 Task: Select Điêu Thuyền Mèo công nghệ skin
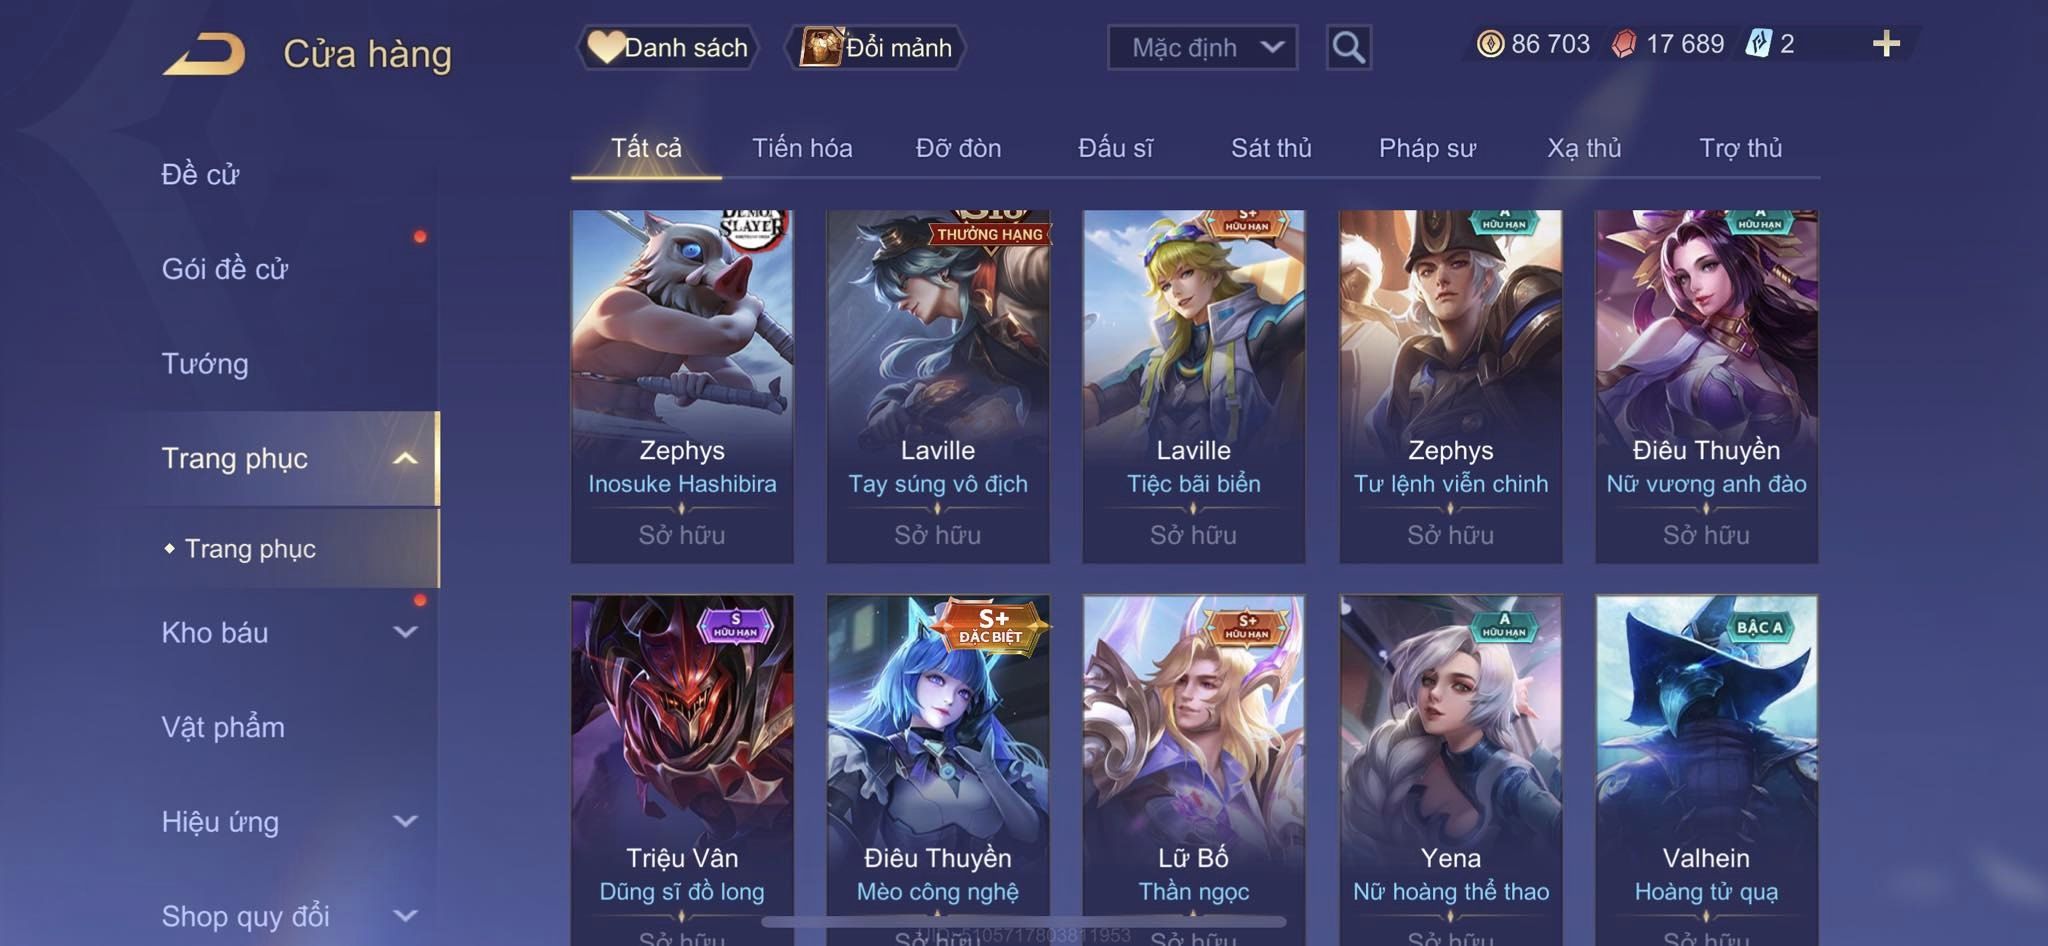click(938, 770)
